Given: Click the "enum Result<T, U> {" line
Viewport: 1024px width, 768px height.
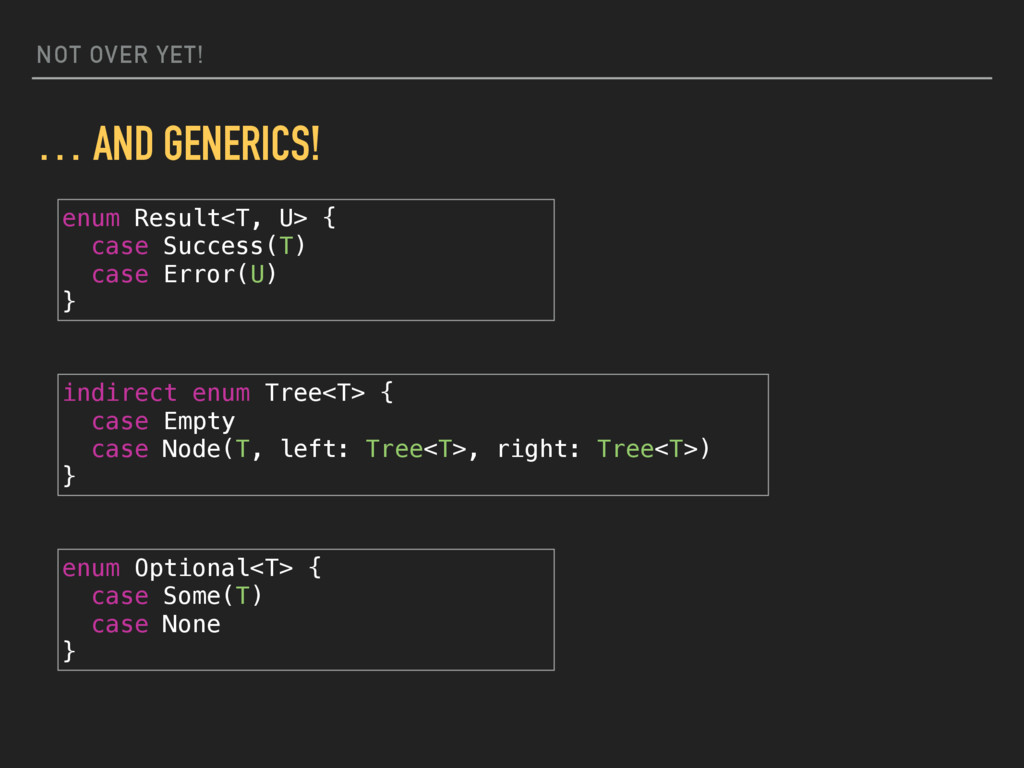Looking at the screenshot, I should 199,218.
